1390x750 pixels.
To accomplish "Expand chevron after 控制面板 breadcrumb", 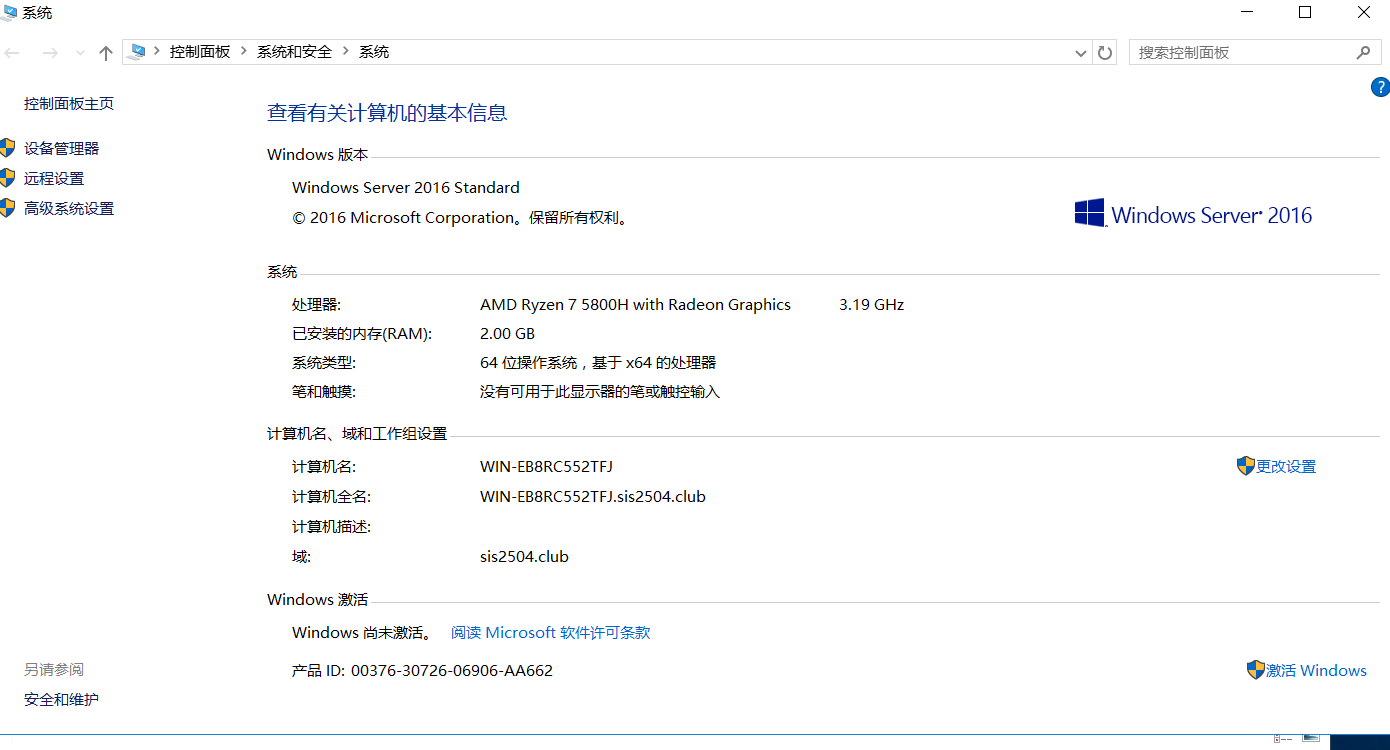I will 244,52.
